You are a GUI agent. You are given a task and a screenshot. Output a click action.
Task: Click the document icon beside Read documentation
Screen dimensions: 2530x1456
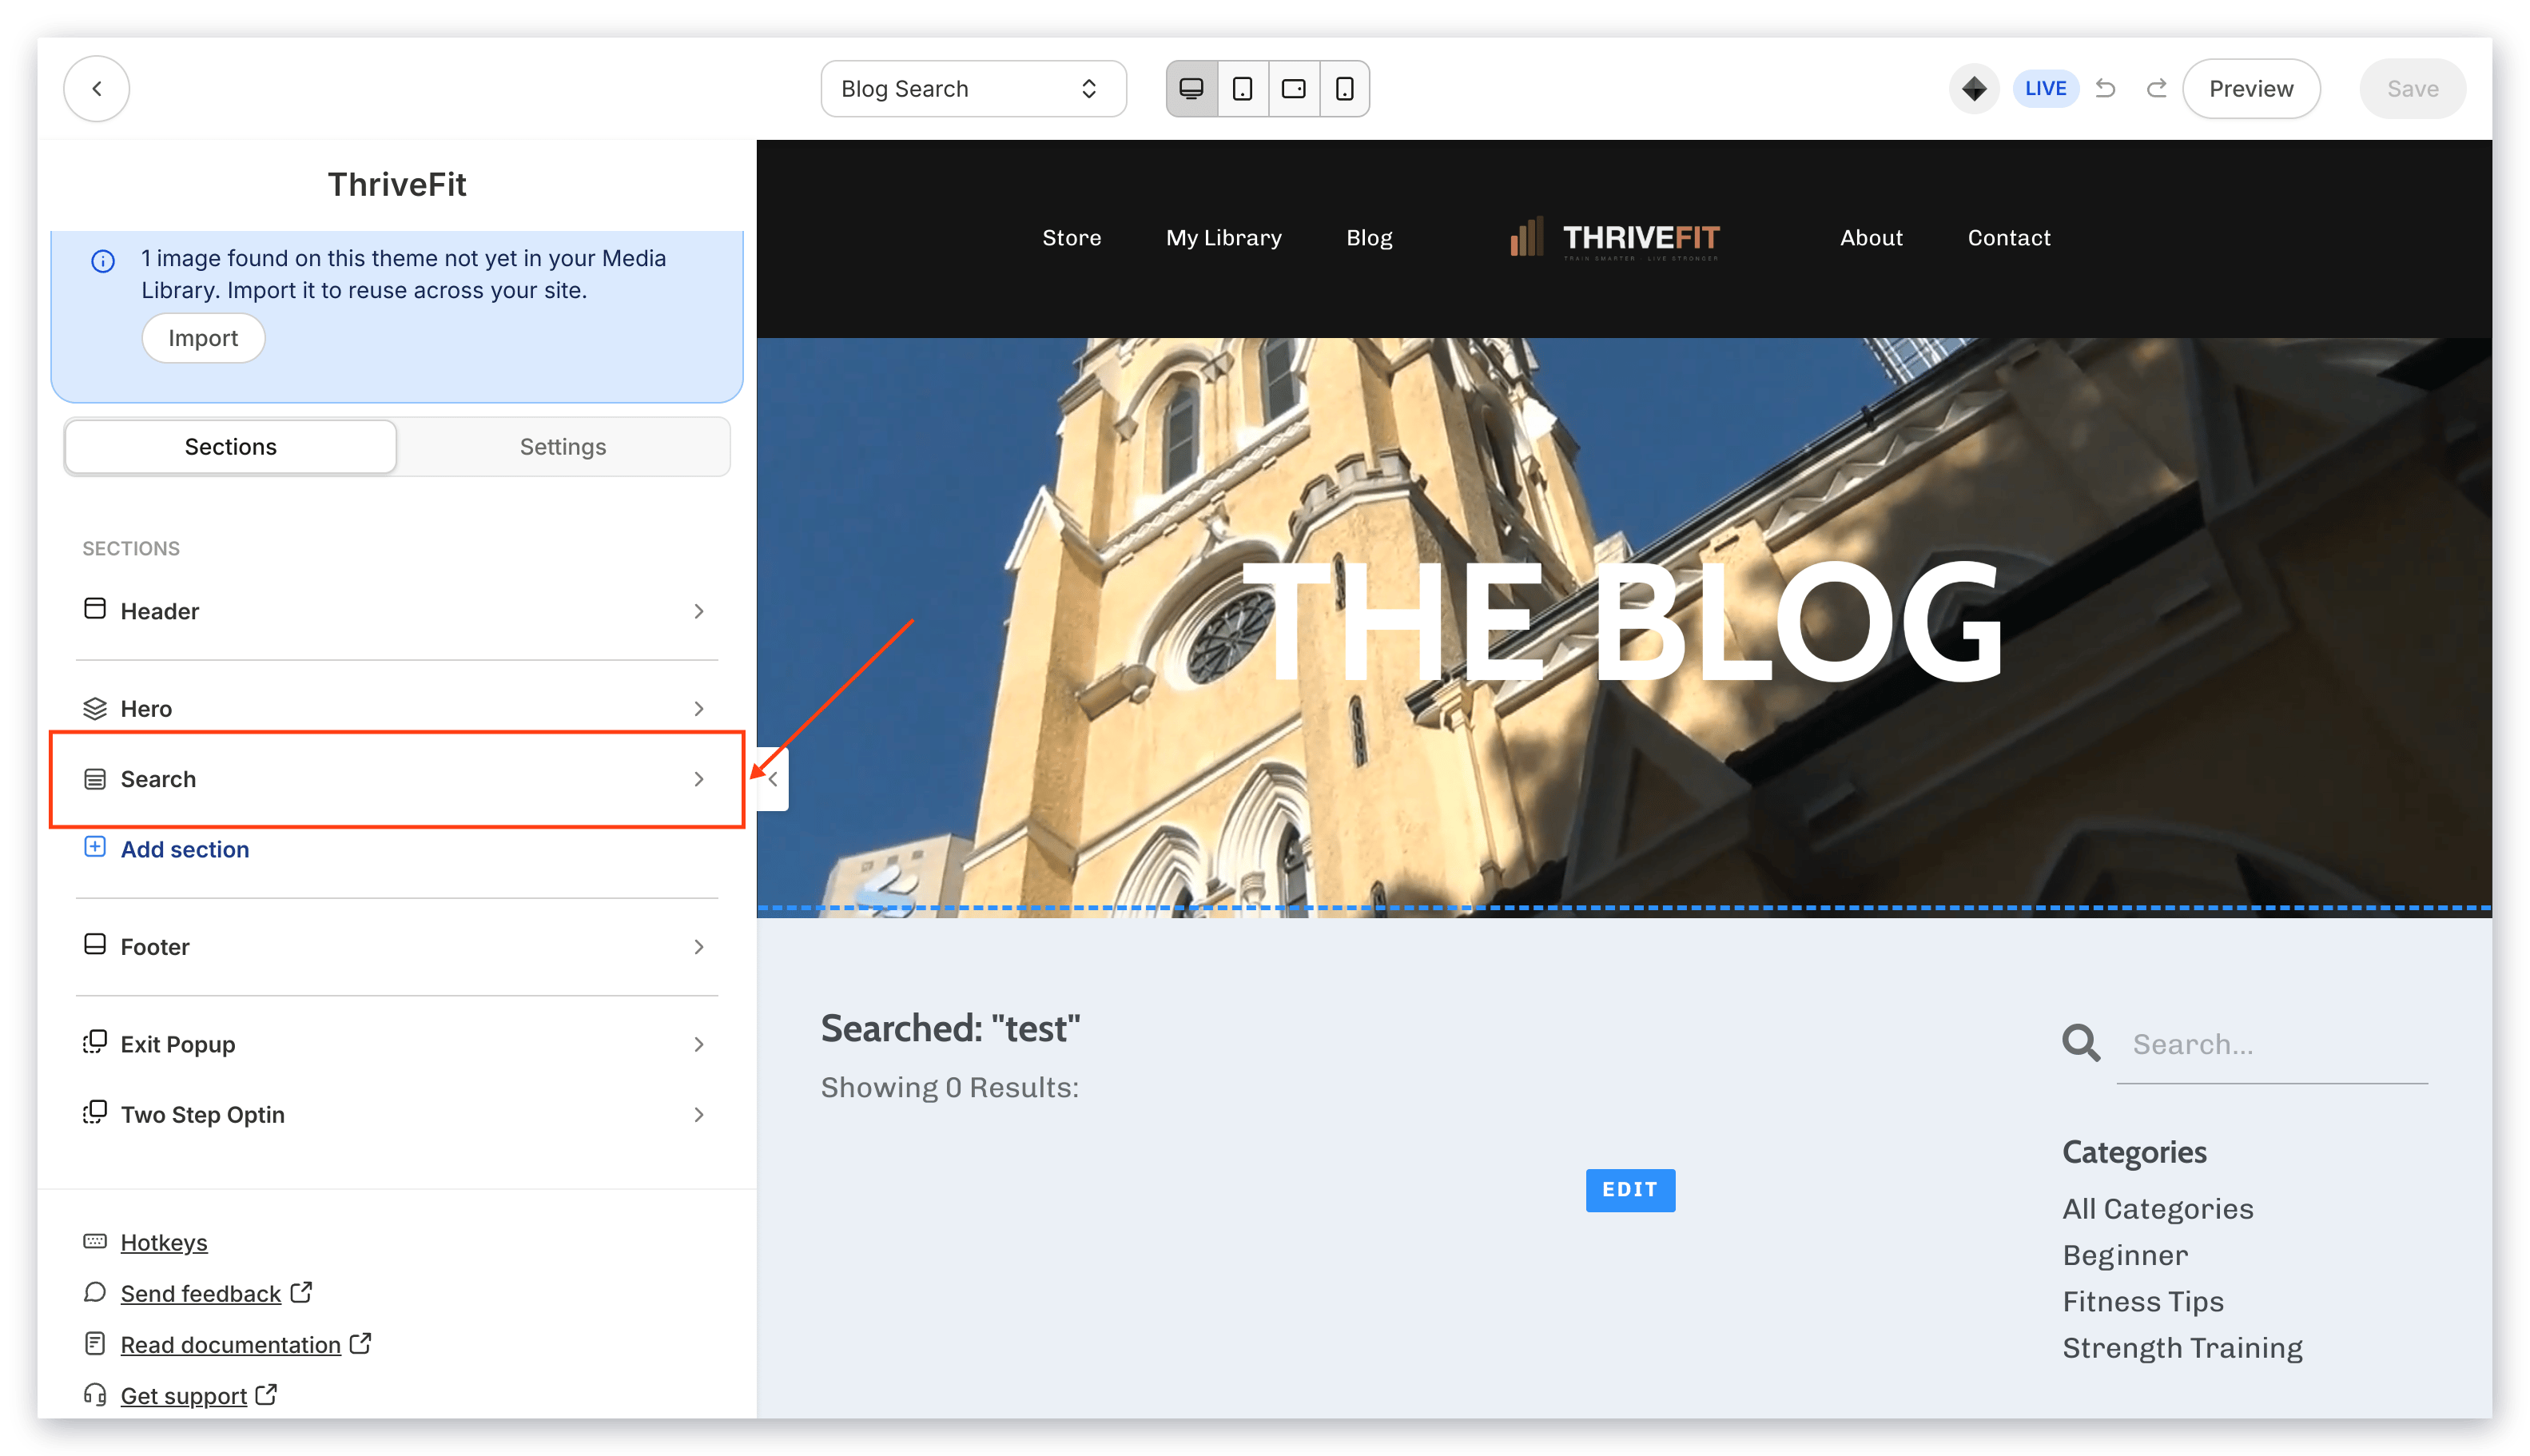[94, 1342]
